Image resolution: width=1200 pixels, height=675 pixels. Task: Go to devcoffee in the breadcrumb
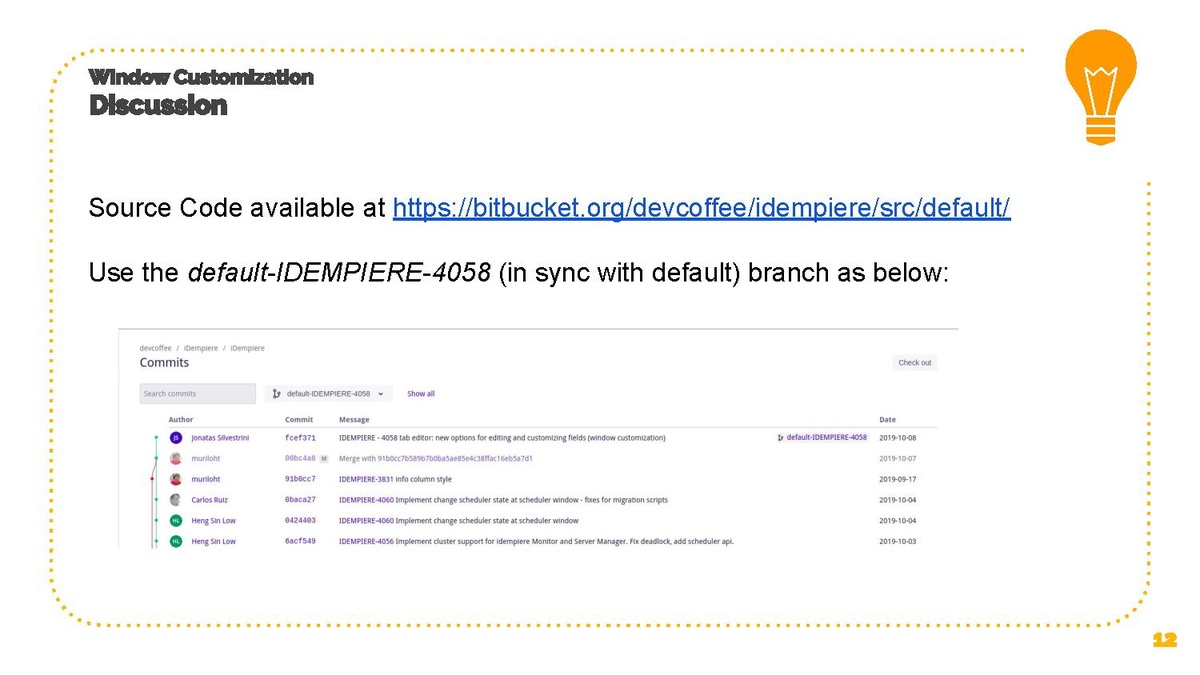tap(155, 348)
